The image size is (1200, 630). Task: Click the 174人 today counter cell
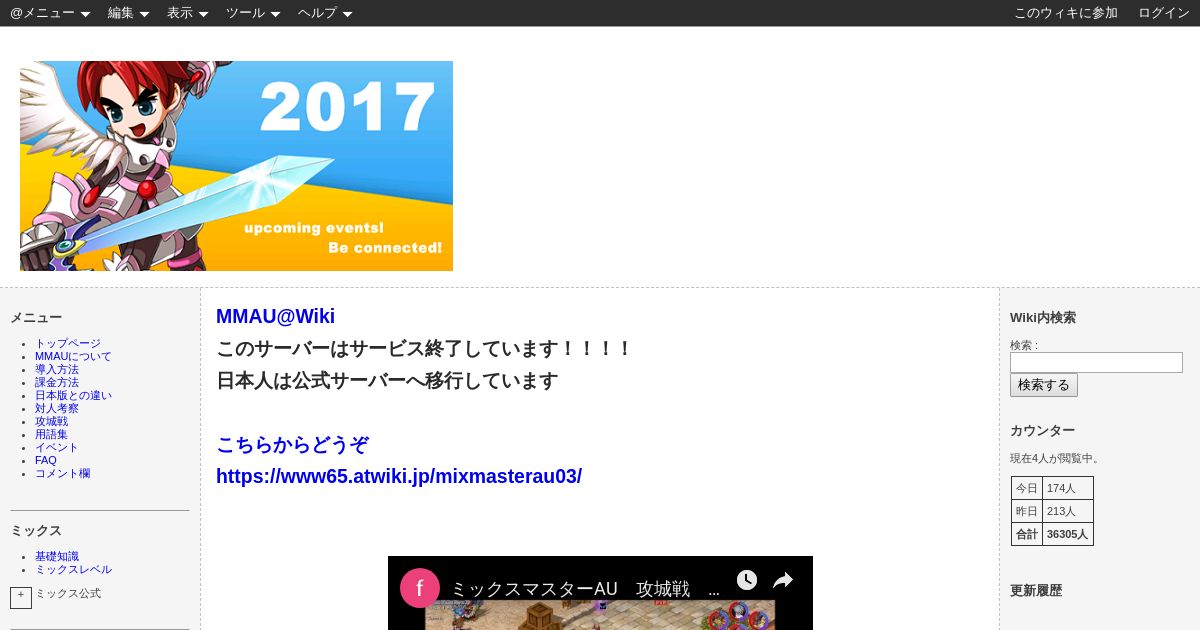point(1067,488)
